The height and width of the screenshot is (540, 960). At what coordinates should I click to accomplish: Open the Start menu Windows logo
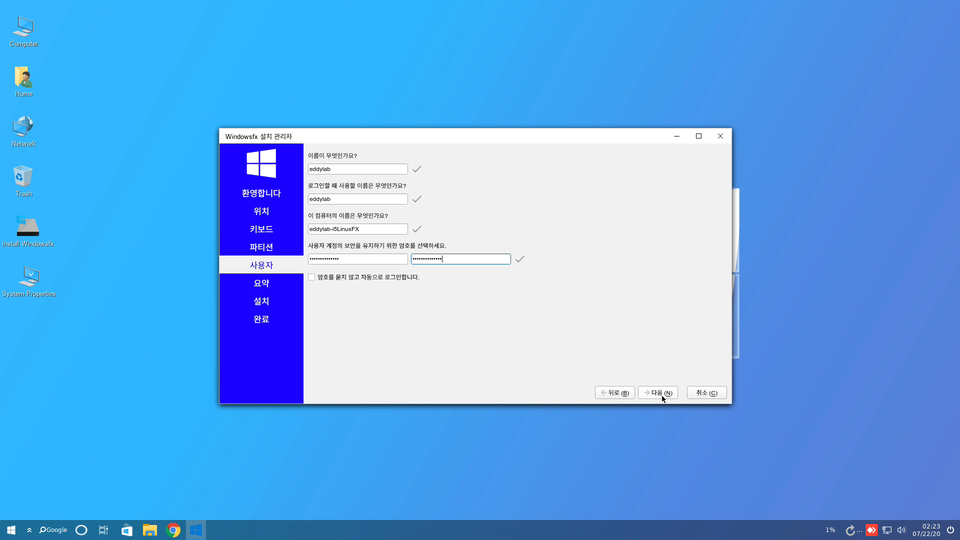[11, 530]
